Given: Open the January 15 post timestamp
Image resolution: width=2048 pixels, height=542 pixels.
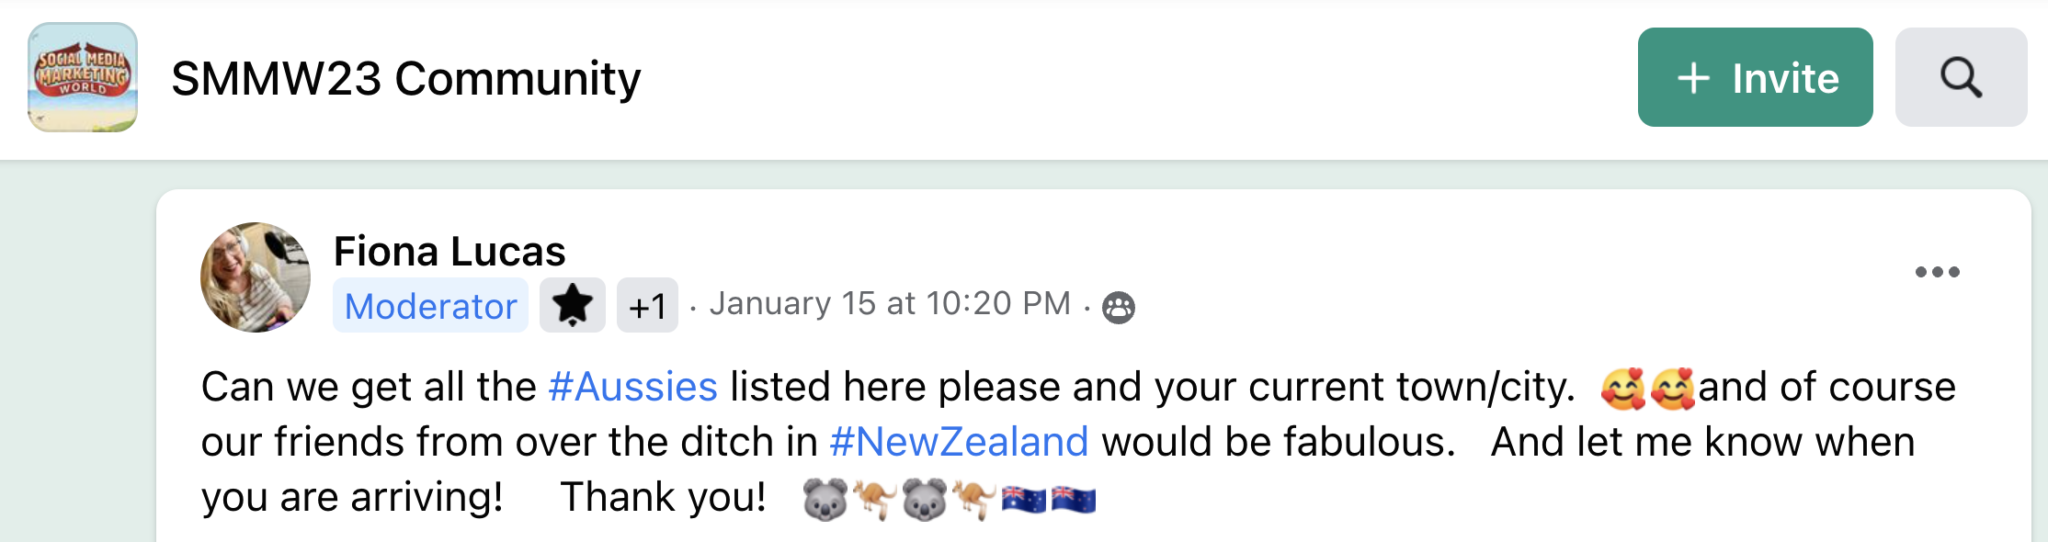Looking at the screenshot, I should click(x=889, y=303).
